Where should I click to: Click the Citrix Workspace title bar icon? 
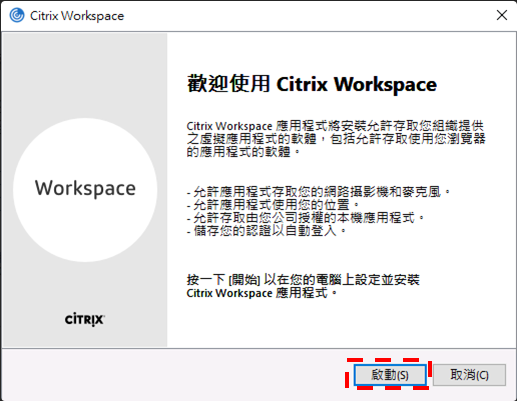pyautogui.click(x=17, y=15)
